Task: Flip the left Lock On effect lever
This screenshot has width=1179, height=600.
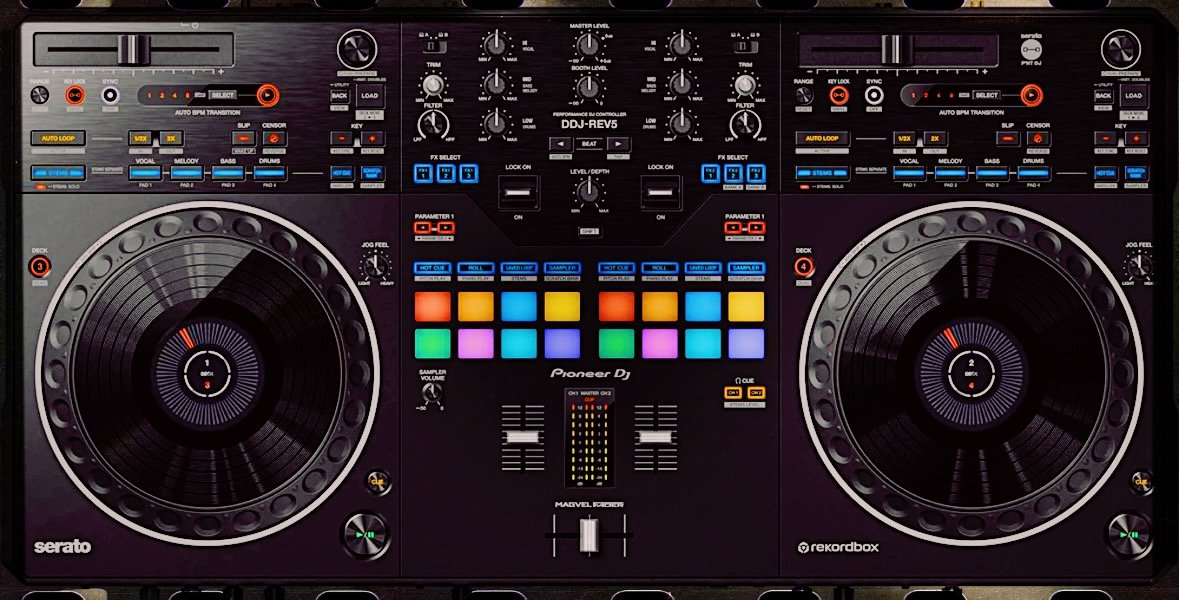Action: [x=518, y=192]
